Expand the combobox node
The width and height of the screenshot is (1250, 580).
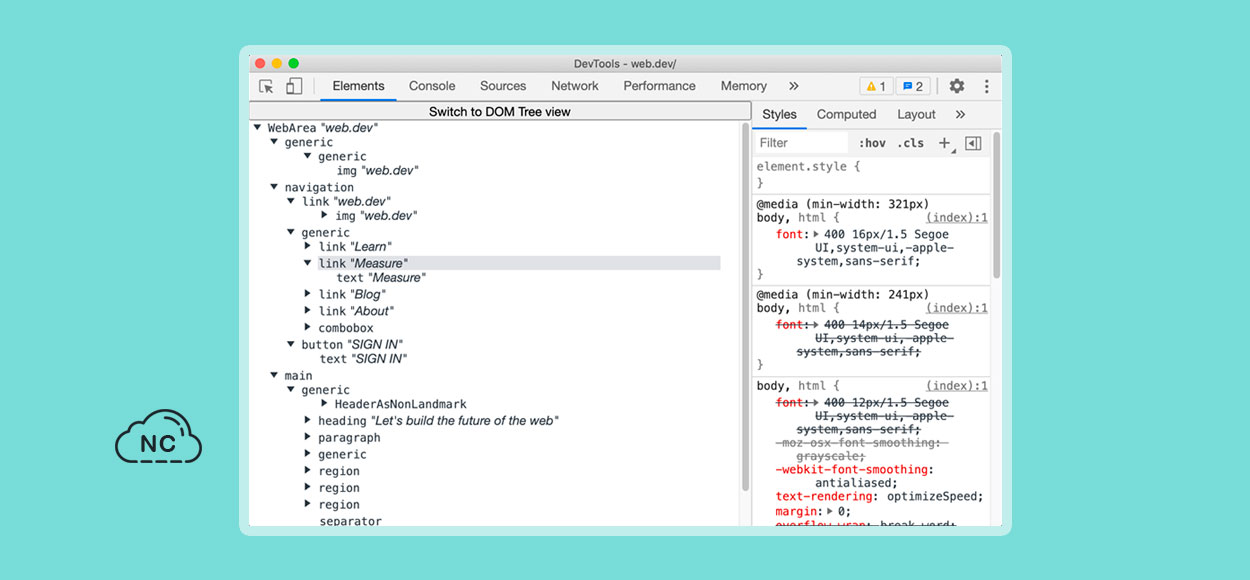point(308,328)
